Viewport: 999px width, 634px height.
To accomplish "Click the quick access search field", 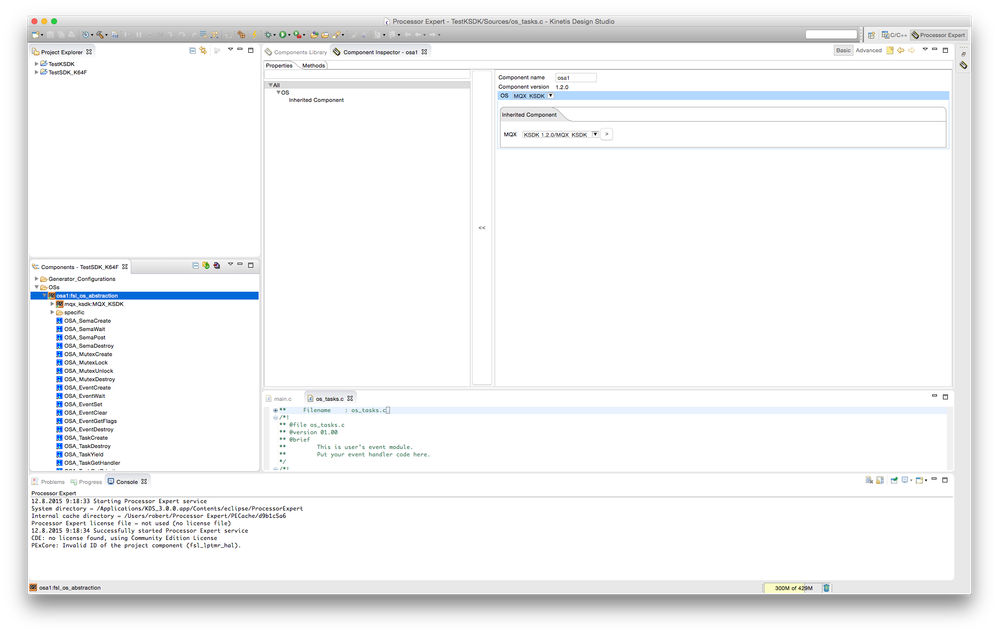I will tap(831, 34).
